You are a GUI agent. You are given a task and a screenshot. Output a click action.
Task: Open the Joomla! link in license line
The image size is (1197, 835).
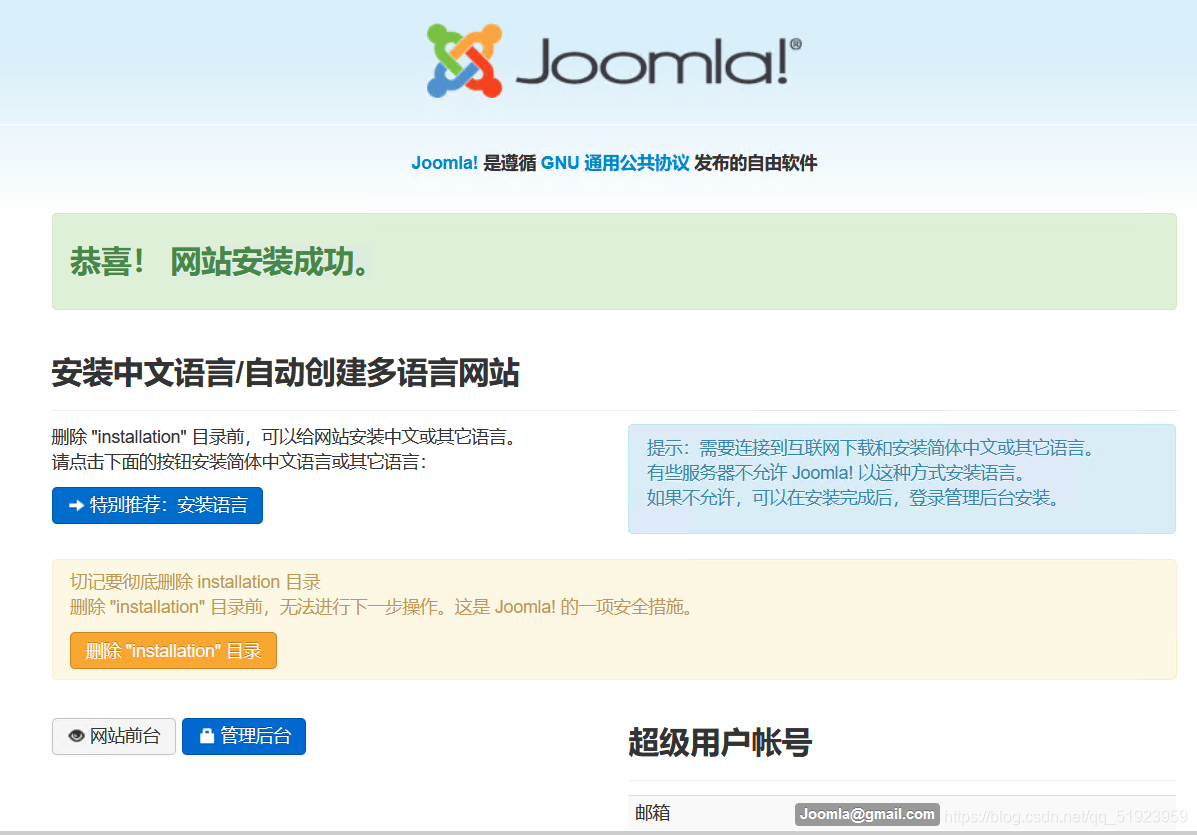pos(444,163)
